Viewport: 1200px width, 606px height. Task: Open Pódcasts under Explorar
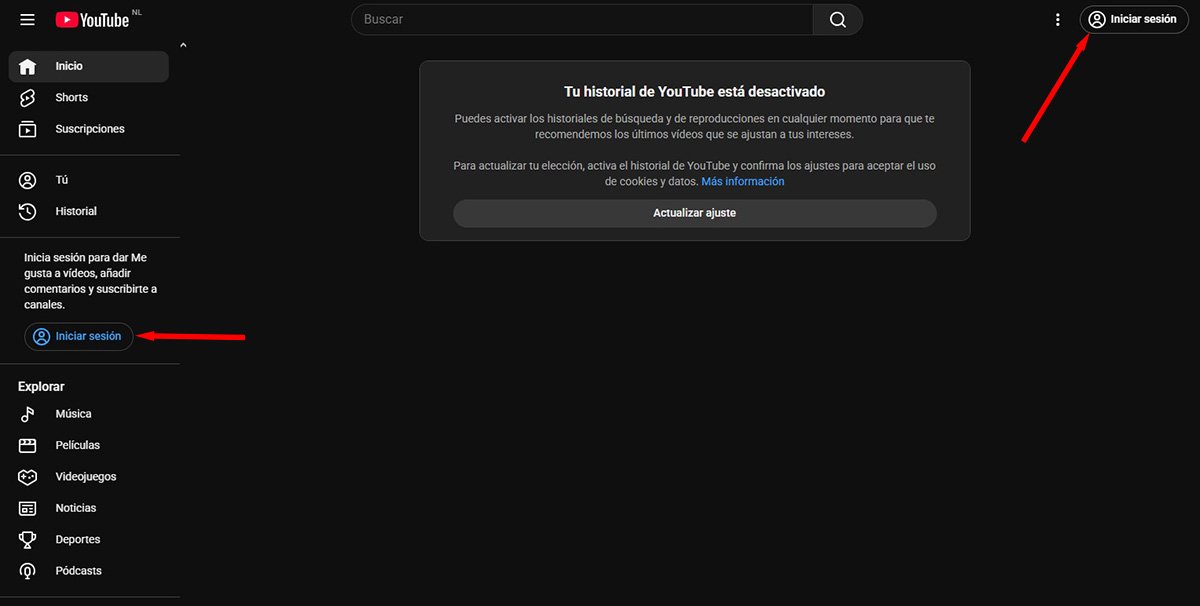tap(77, 570)
